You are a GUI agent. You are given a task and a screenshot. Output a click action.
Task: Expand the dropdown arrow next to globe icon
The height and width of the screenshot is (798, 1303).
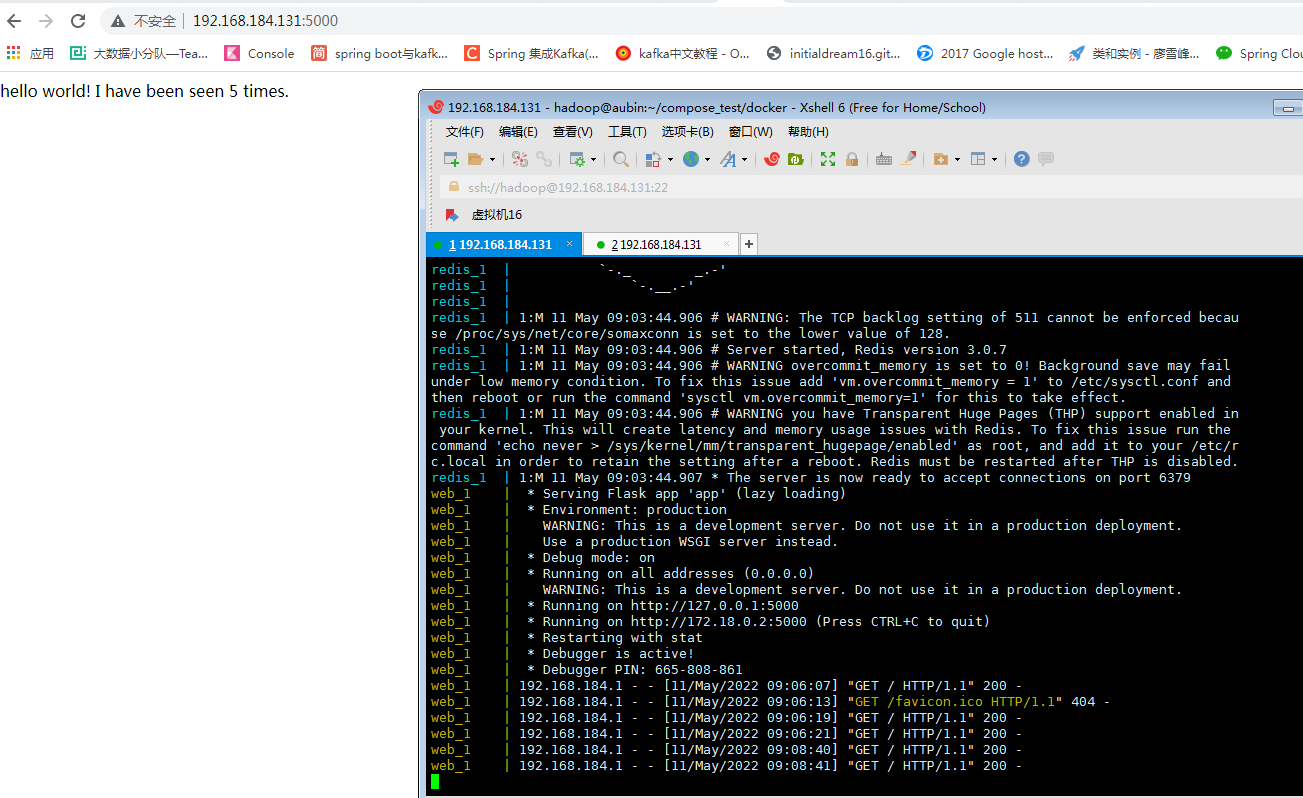click(x=707, y=160)
